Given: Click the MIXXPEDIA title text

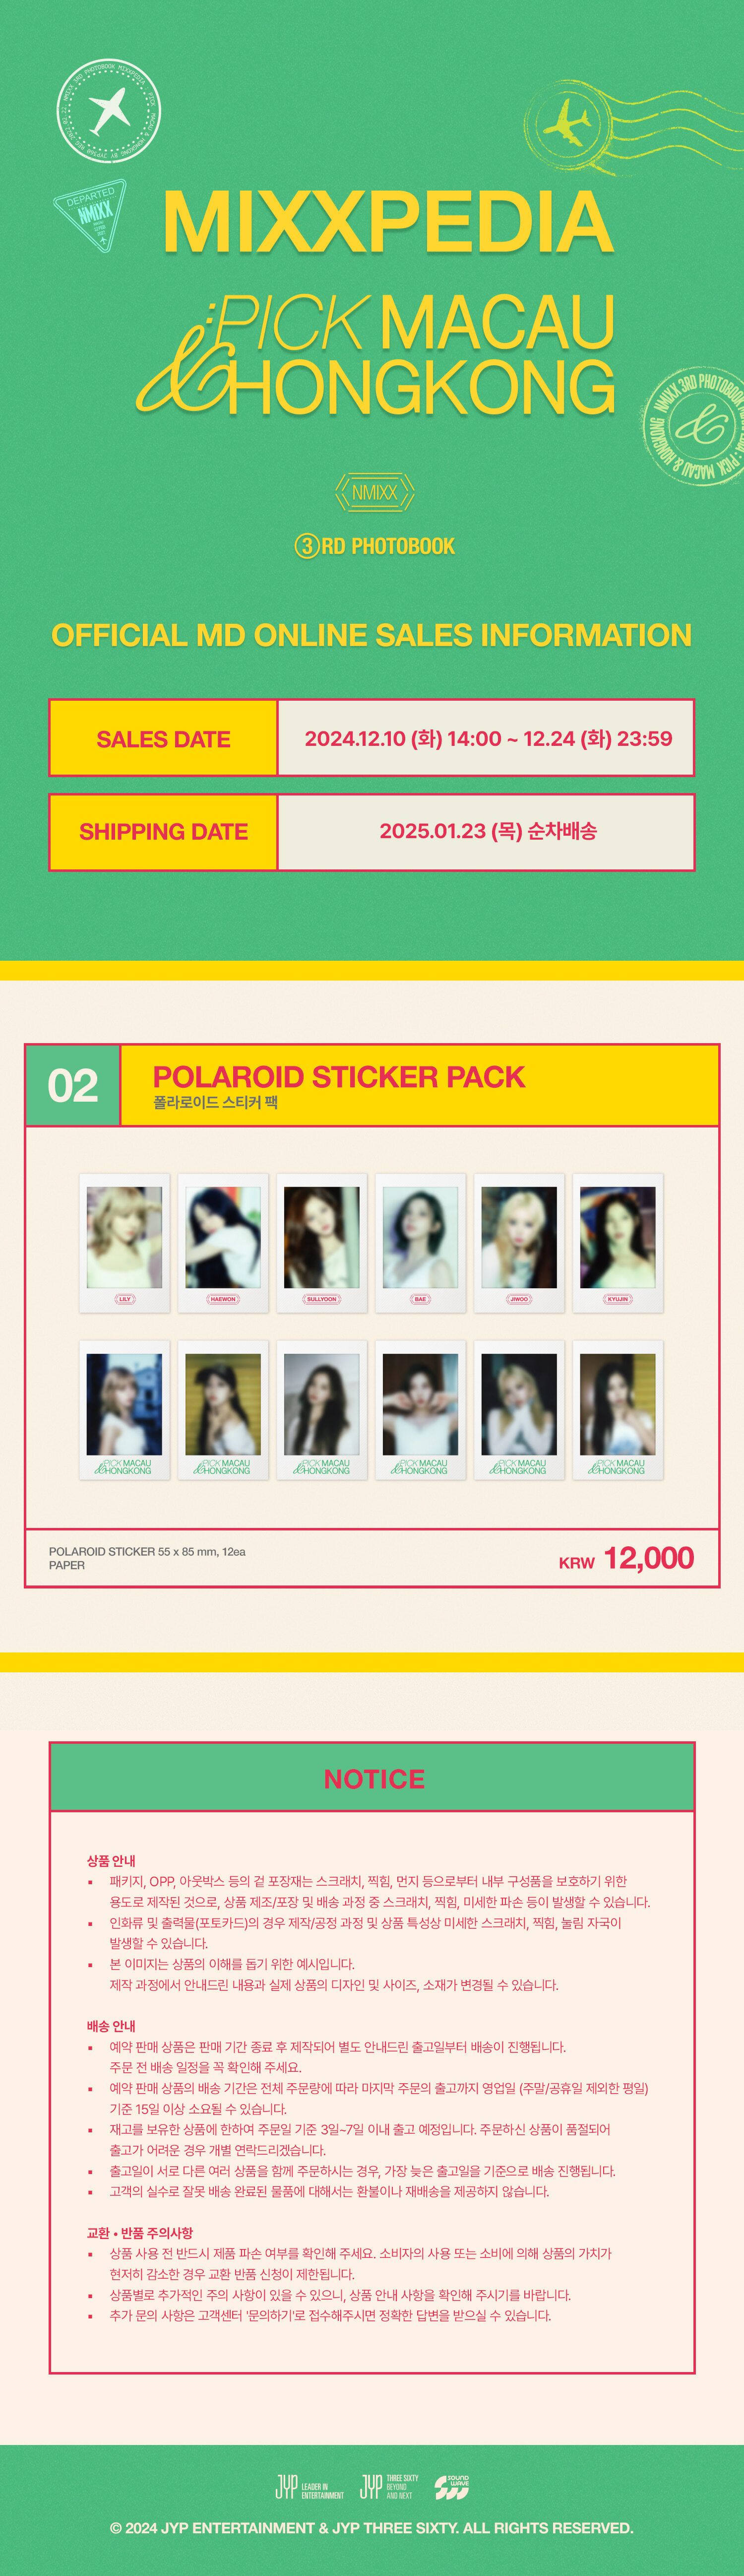Looking at the screenshot, I should 387,222.
